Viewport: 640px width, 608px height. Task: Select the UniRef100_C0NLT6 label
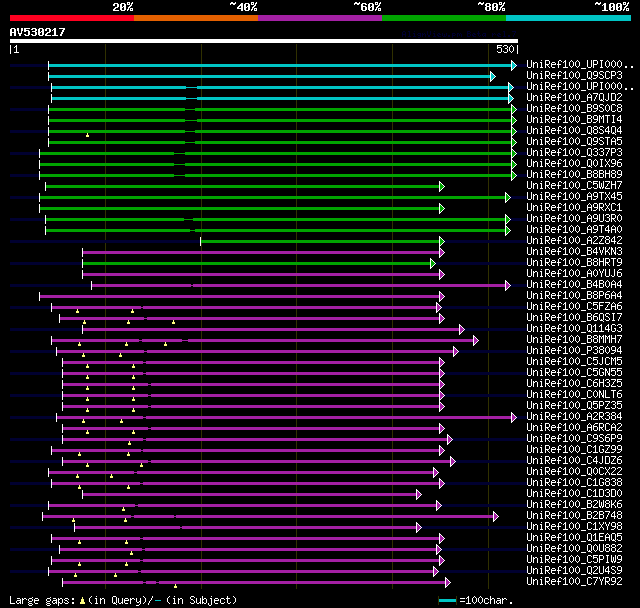pyautogui.click(x=574, y=395)
